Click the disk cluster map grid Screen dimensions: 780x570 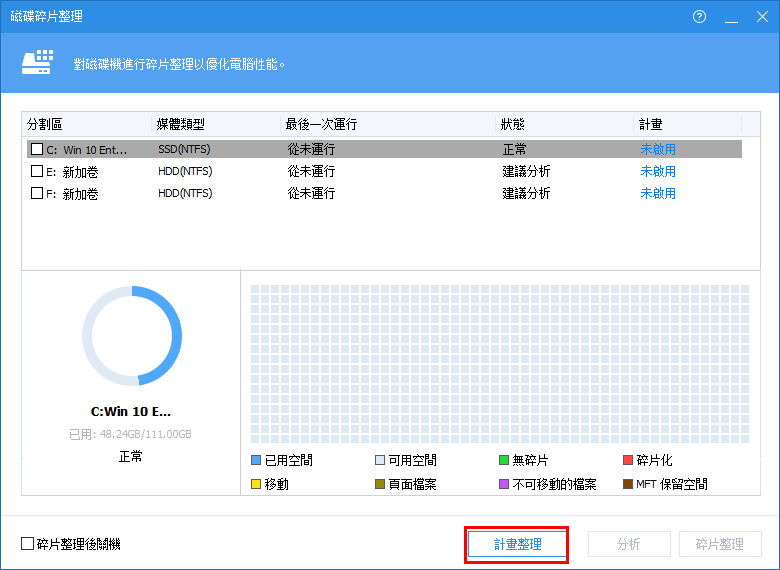(x=499, y=364)
